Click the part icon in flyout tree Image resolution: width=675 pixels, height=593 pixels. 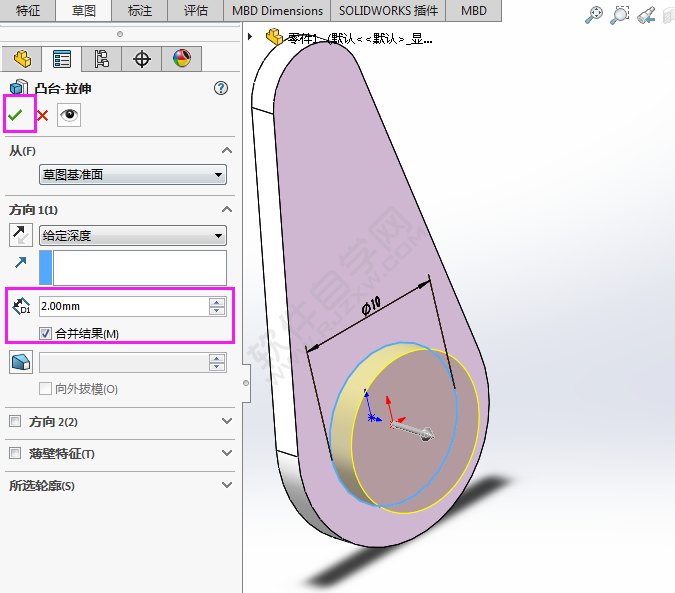[274, 37]
